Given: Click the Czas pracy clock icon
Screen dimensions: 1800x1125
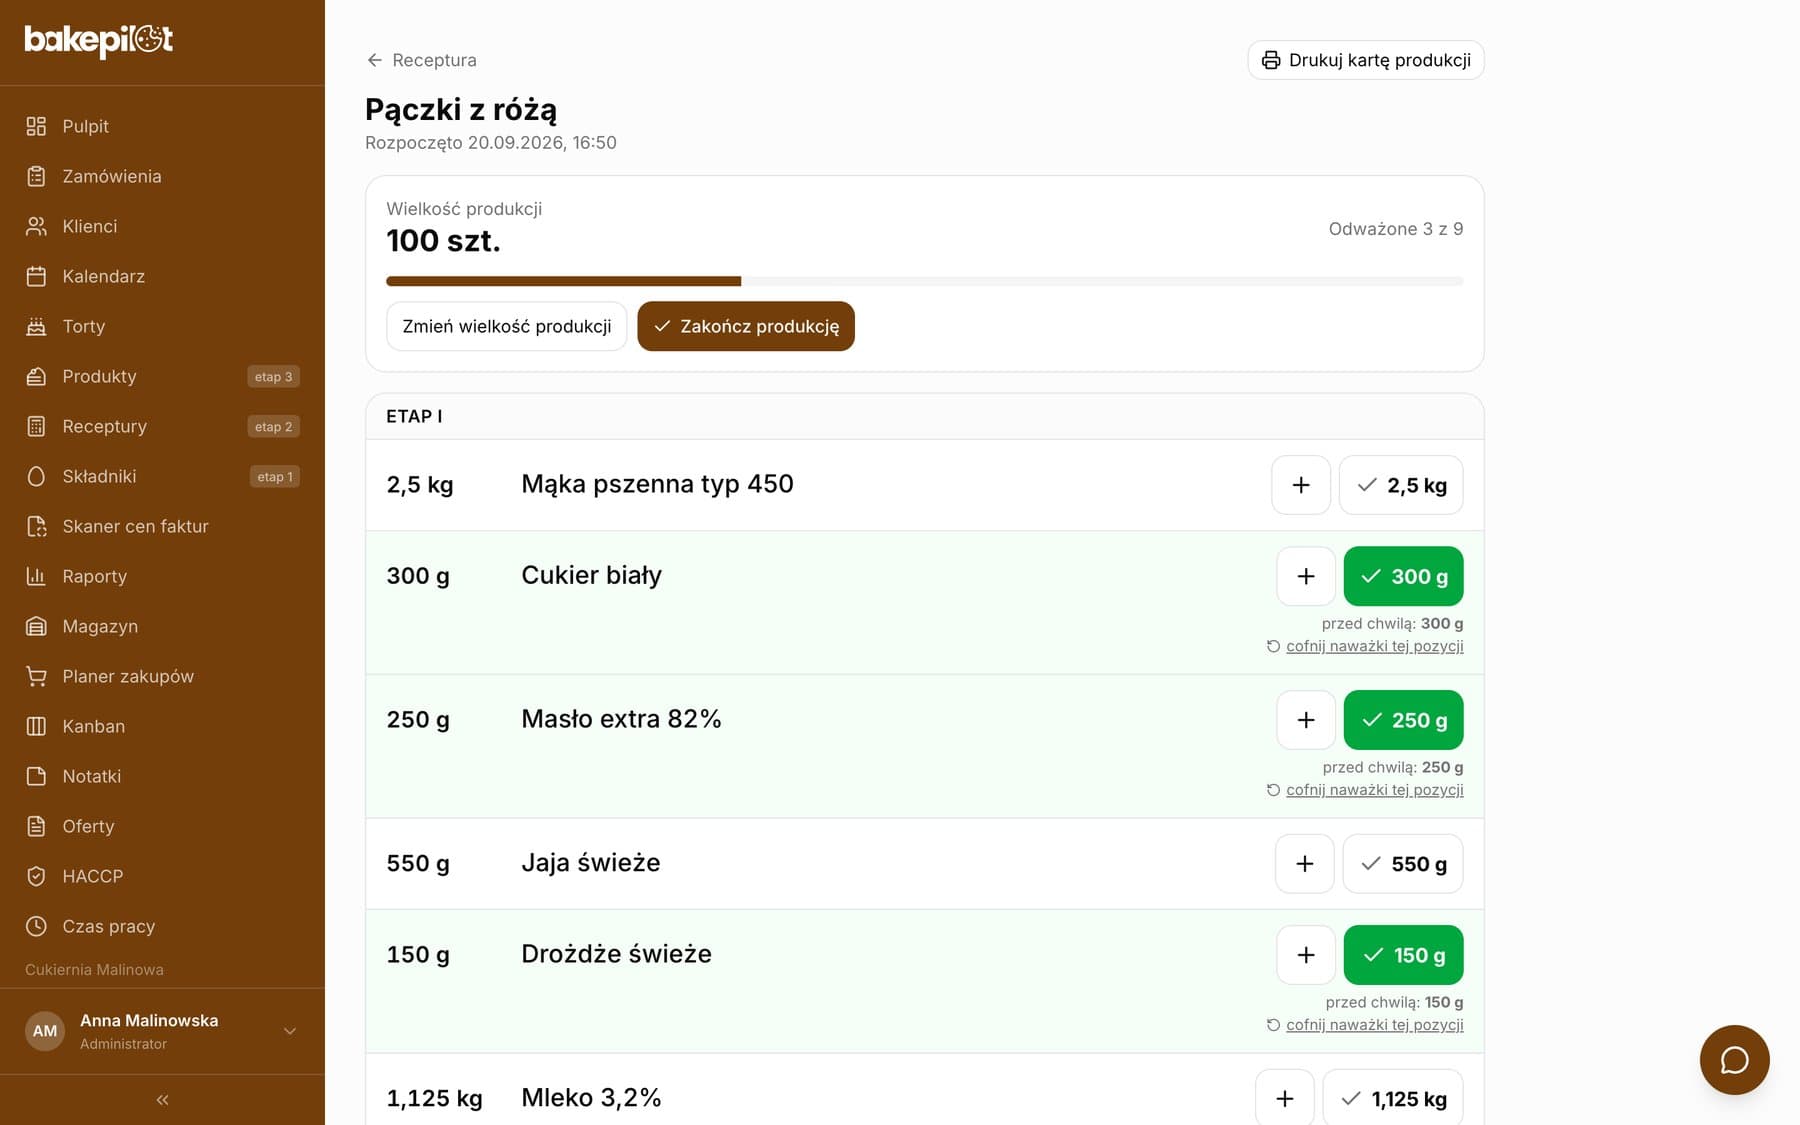Looking at the screenshot, I should 36,926.
